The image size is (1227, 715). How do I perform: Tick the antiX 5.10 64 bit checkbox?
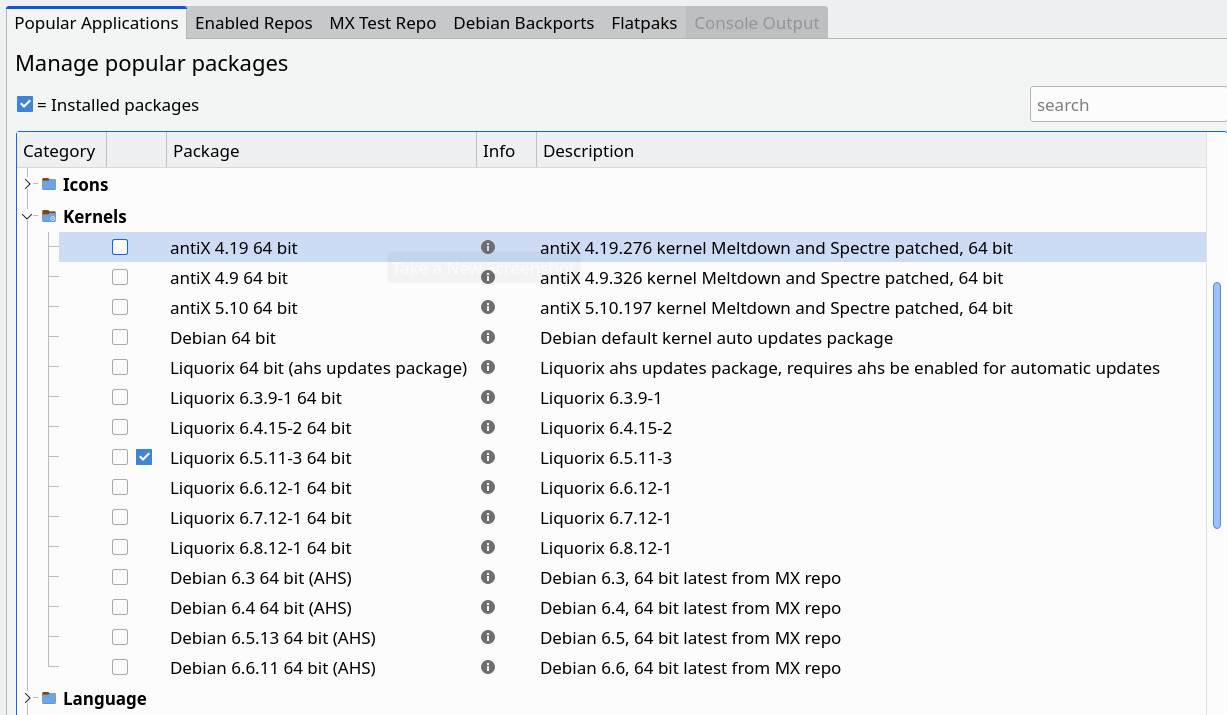pyautogui.click(x=120, y=307)
